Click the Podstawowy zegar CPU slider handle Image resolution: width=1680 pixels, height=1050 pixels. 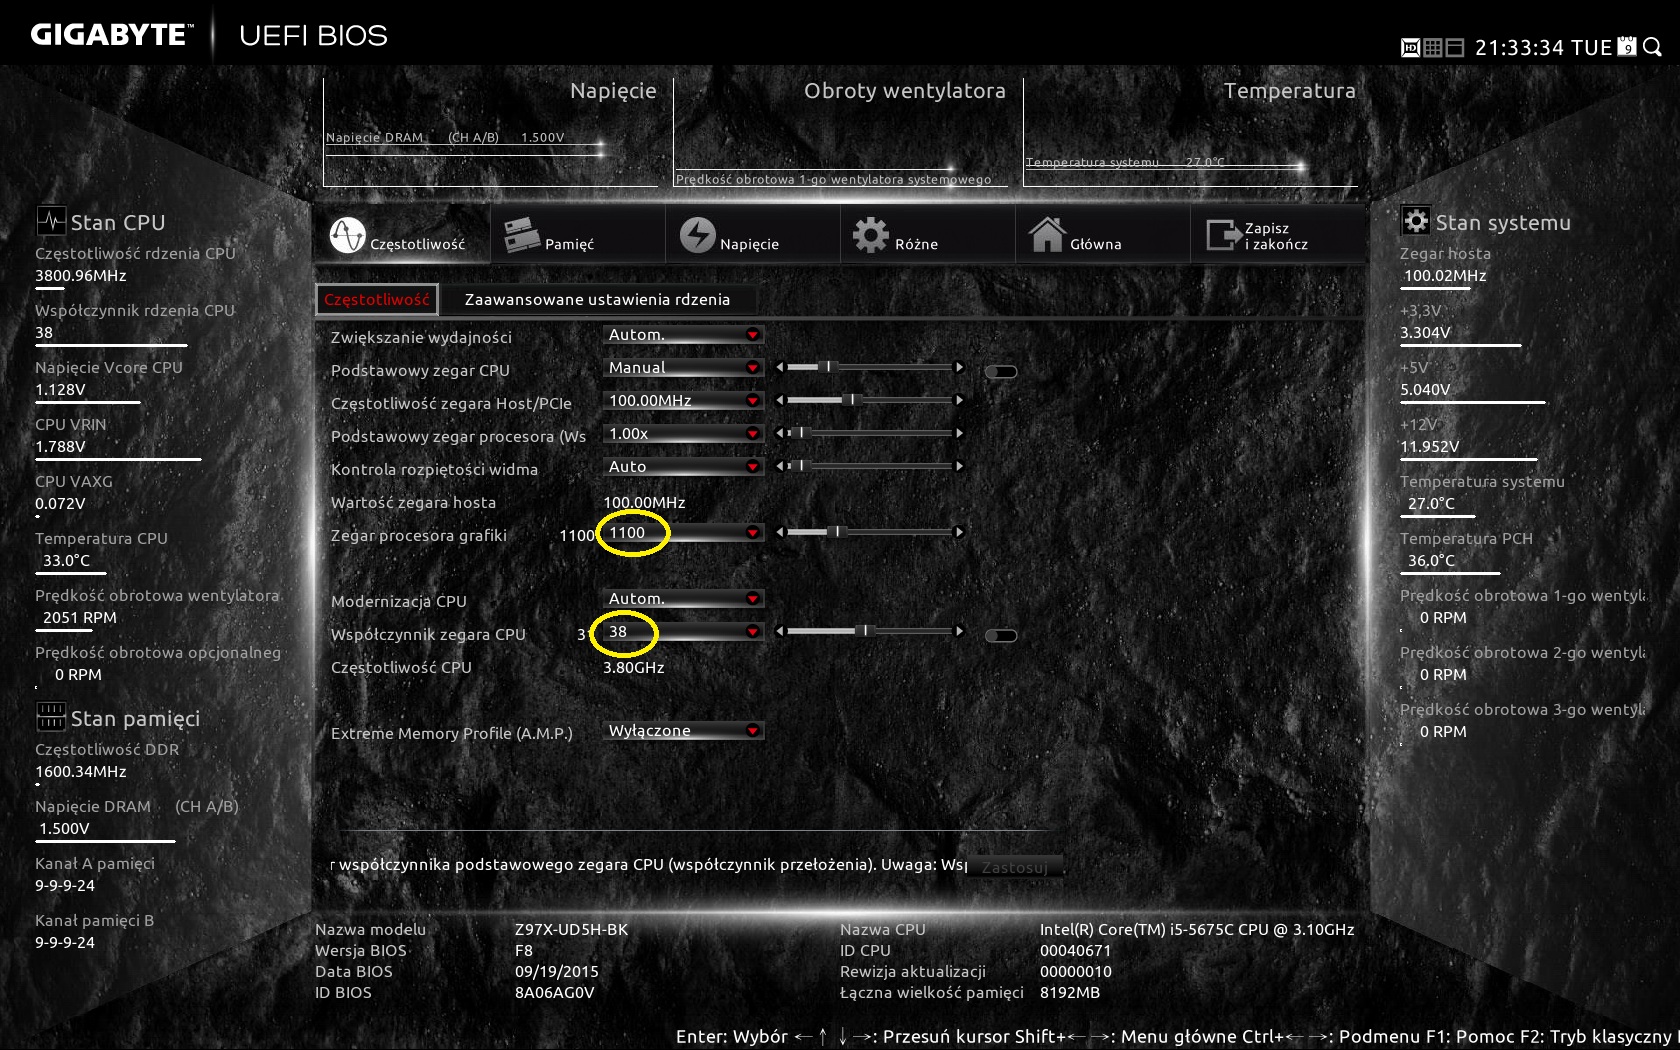coord(827,368)
